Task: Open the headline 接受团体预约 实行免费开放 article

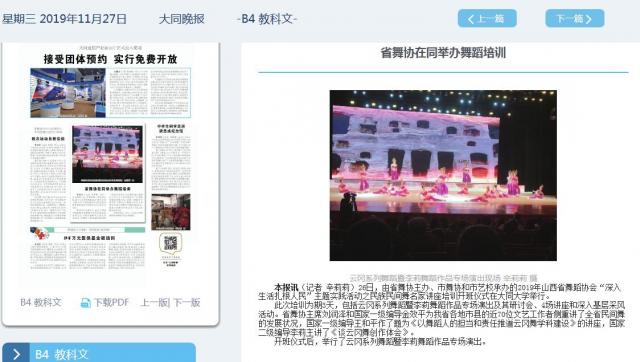Action: tap(110, 59)
